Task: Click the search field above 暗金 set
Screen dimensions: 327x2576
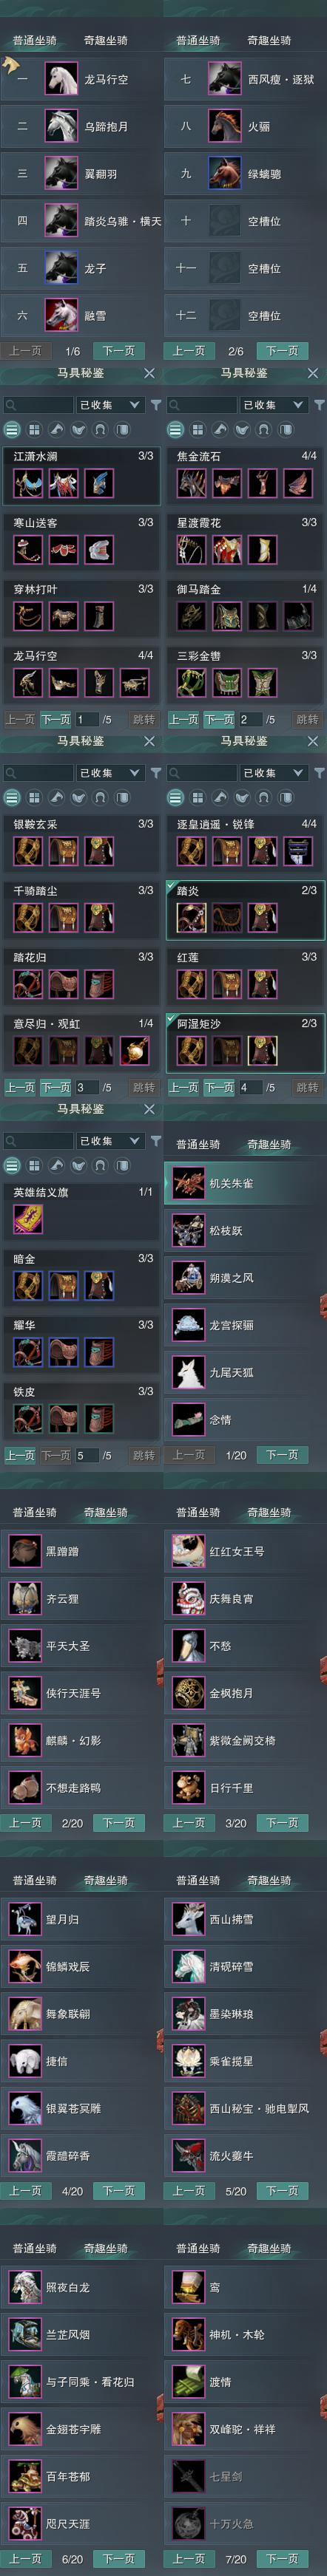Action: [38, 1141]
